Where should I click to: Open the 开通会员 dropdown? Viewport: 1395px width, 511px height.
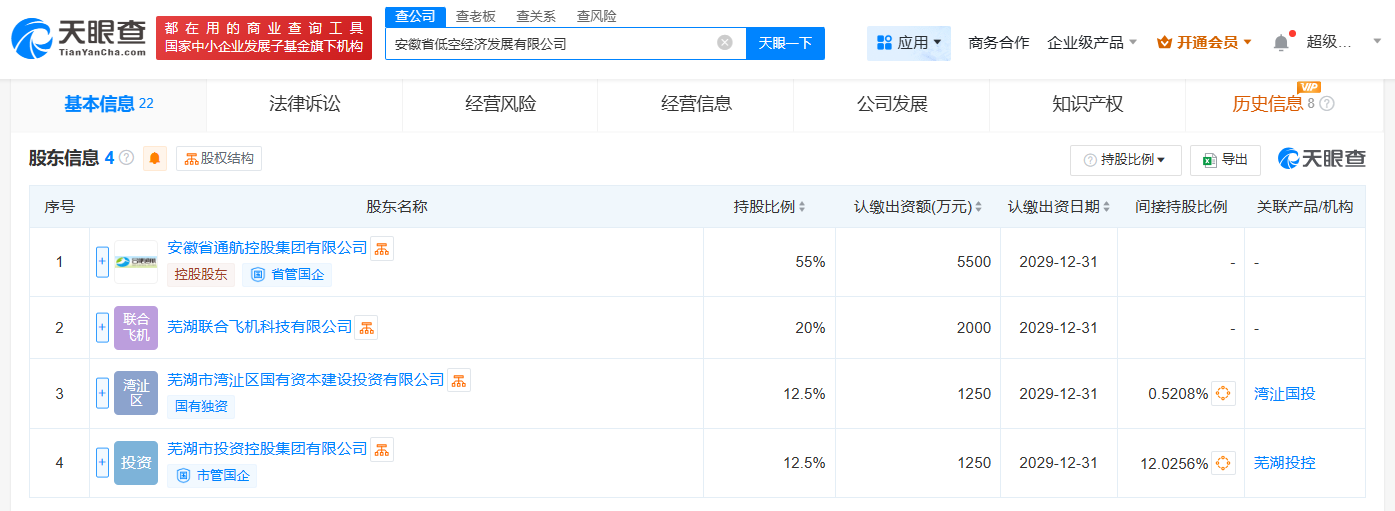(1204, 43)
